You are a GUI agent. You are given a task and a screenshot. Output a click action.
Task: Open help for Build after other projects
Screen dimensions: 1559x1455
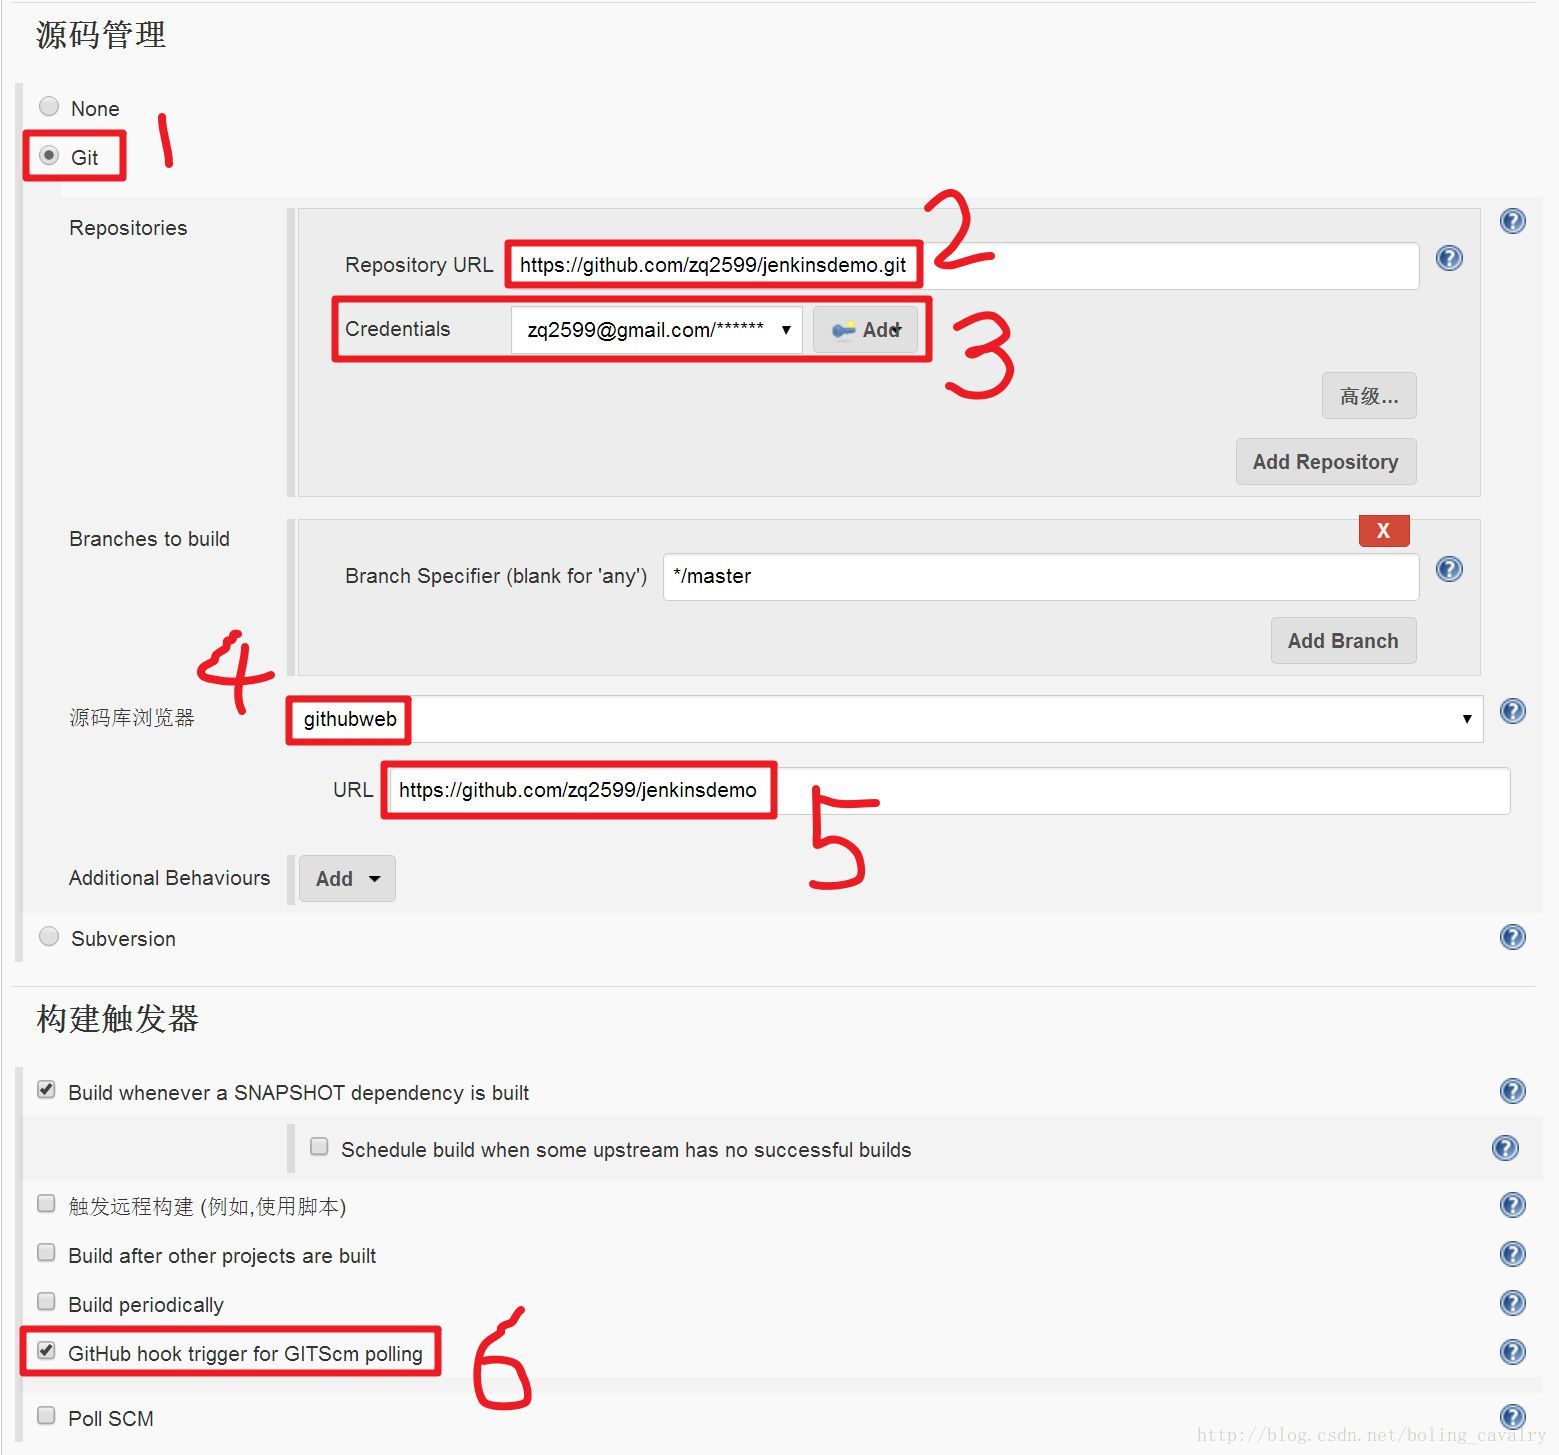pyautogui.click(x=1512, y=1254)
